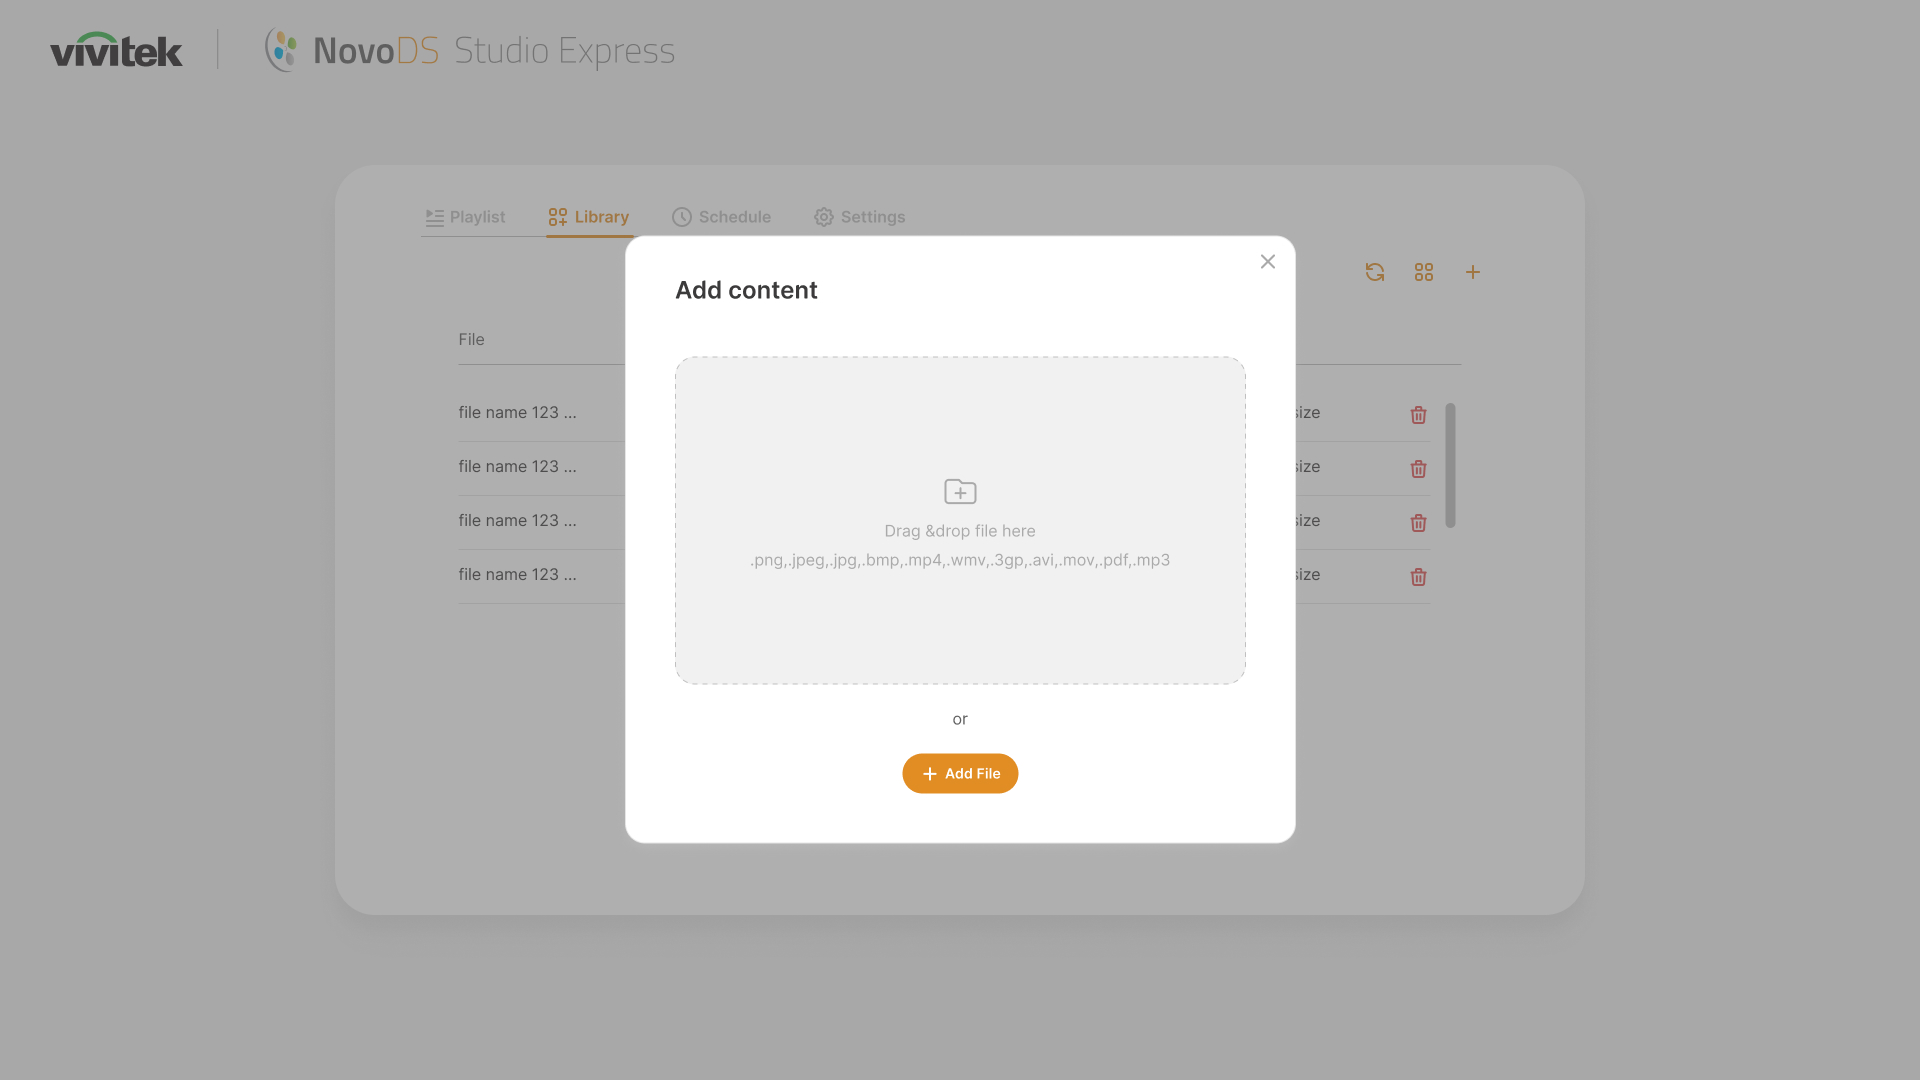Click the drag and drop file area
Screen dimensions: 1920x1080
click(x=960, y=620)
